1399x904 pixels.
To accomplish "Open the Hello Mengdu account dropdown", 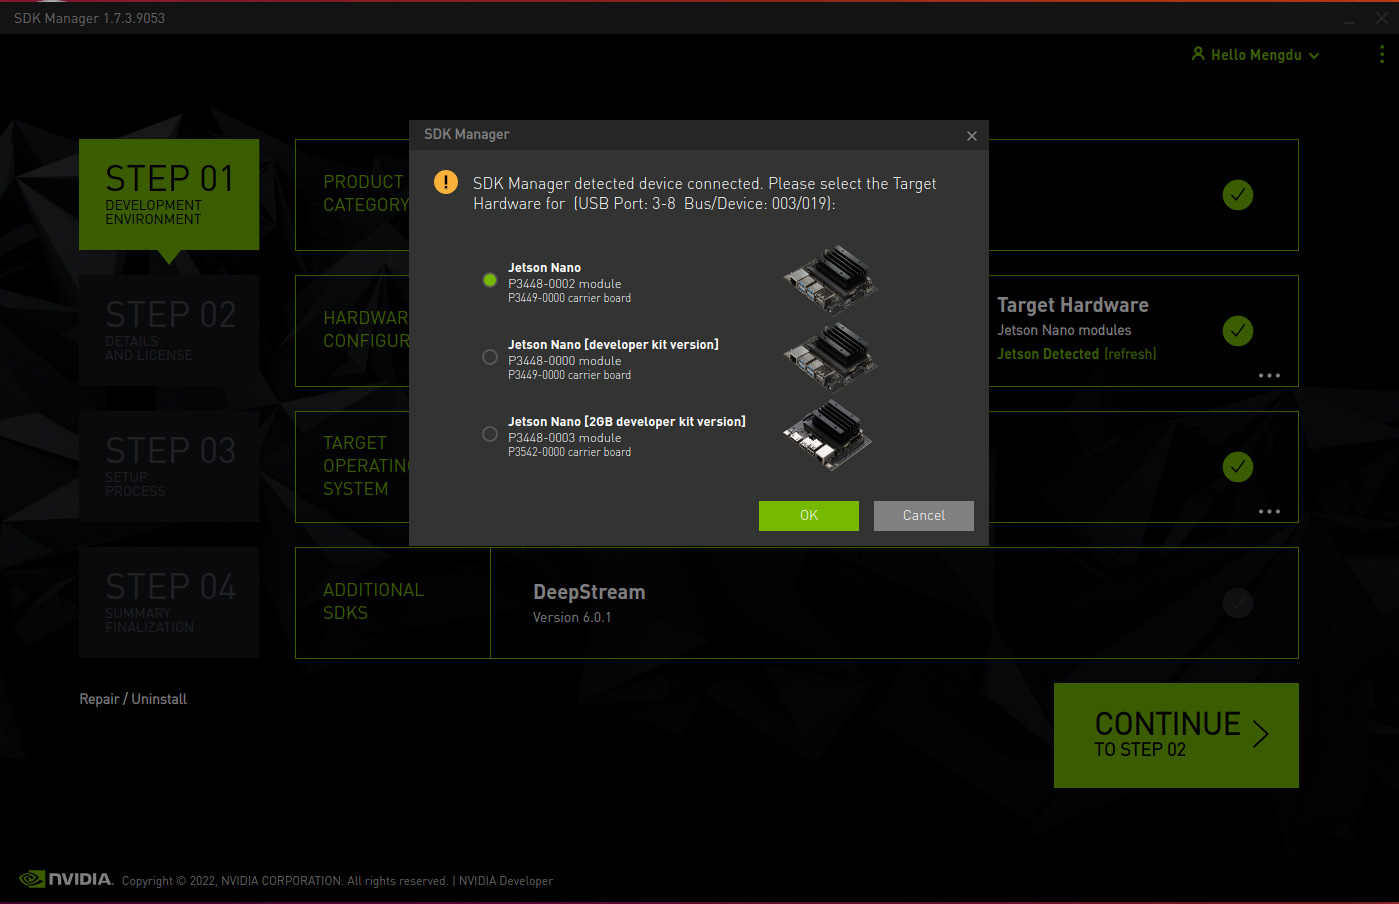I will click(x=1256, y=55).
